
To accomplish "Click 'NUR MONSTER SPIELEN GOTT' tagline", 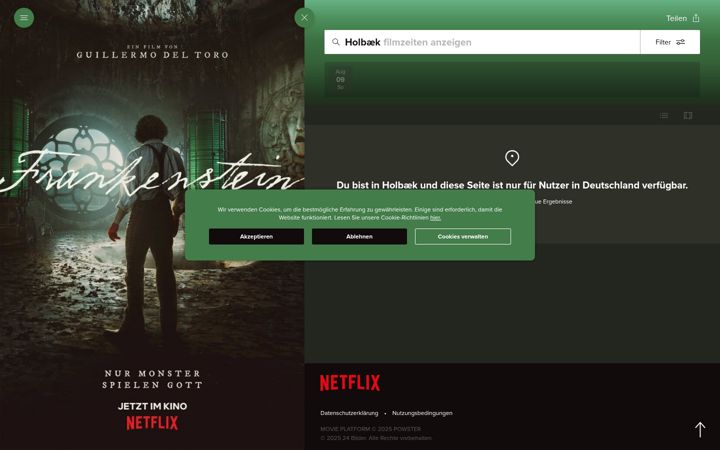I will click(x=152, y=379).
